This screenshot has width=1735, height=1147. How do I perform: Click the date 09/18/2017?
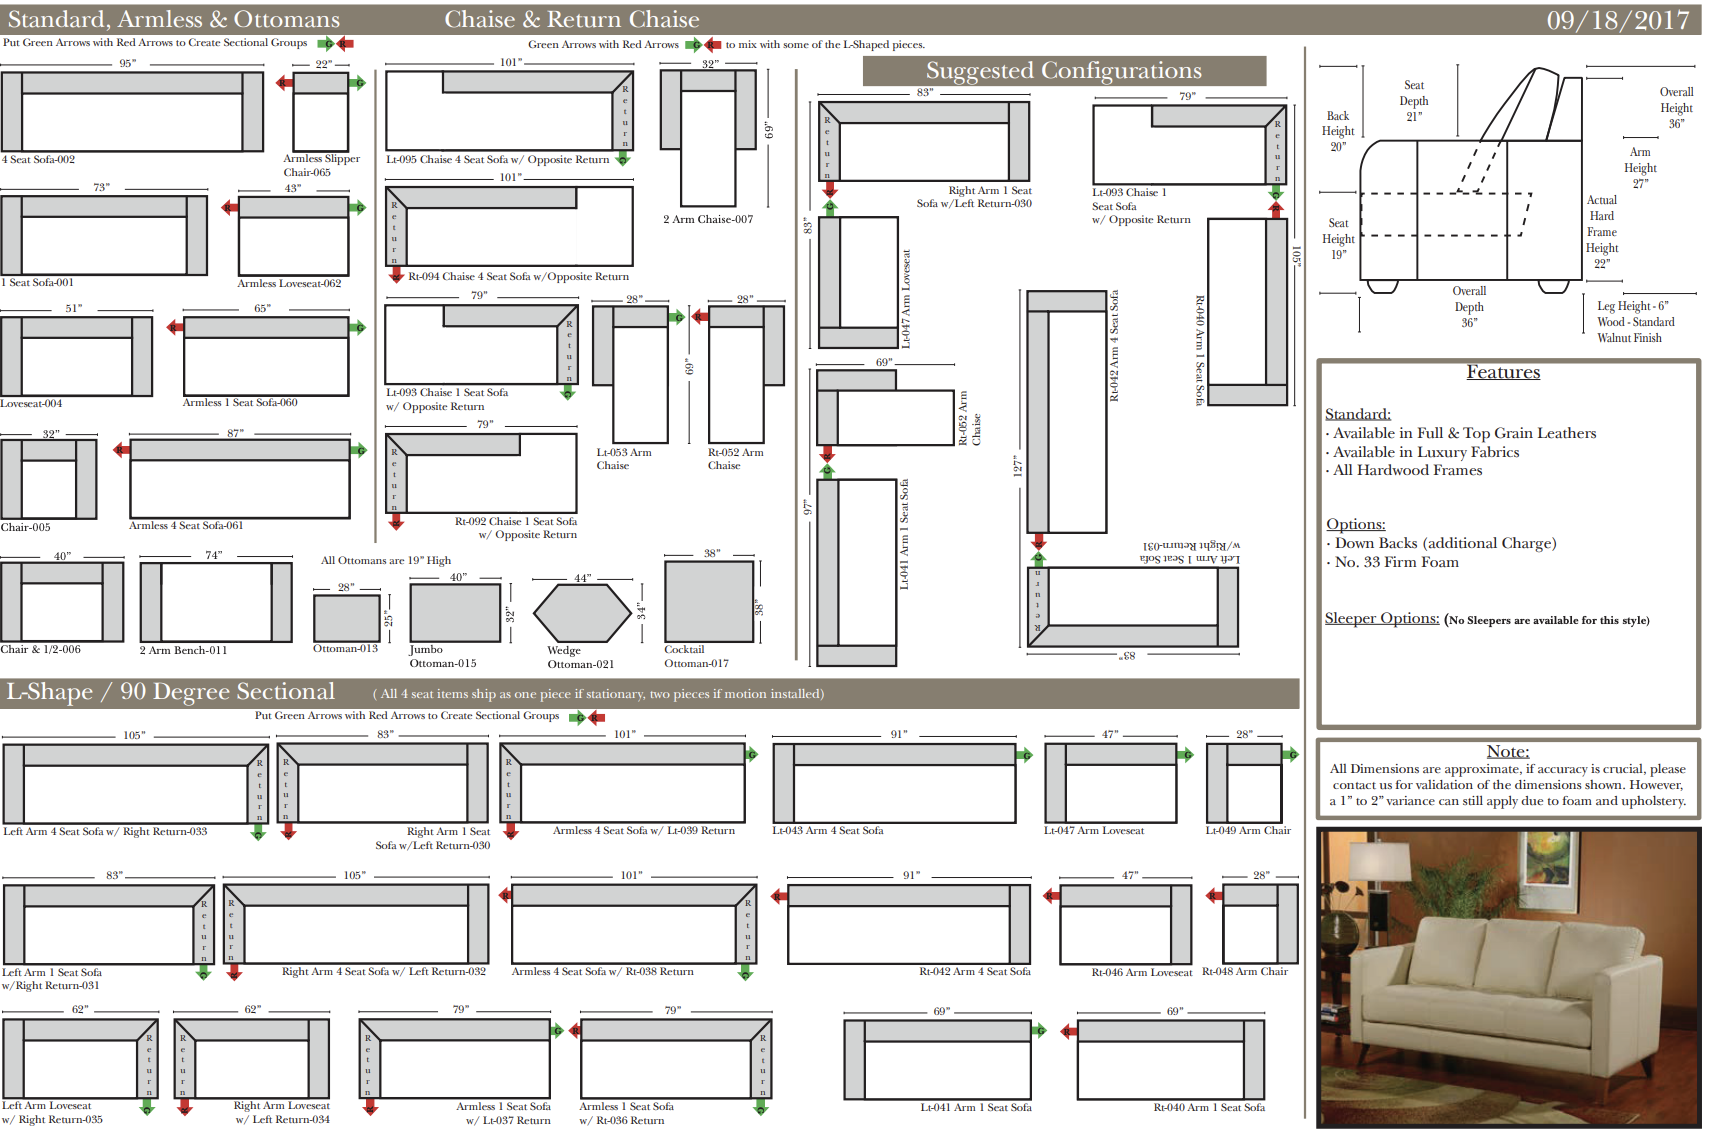1617,20
